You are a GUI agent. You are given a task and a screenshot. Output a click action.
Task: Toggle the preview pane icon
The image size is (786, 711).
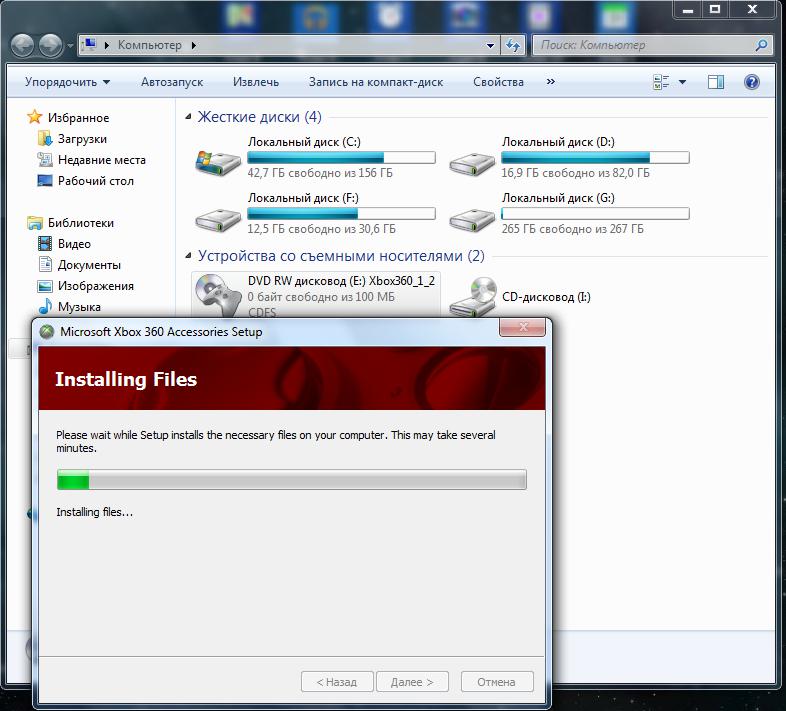click(x=715, y=82)
